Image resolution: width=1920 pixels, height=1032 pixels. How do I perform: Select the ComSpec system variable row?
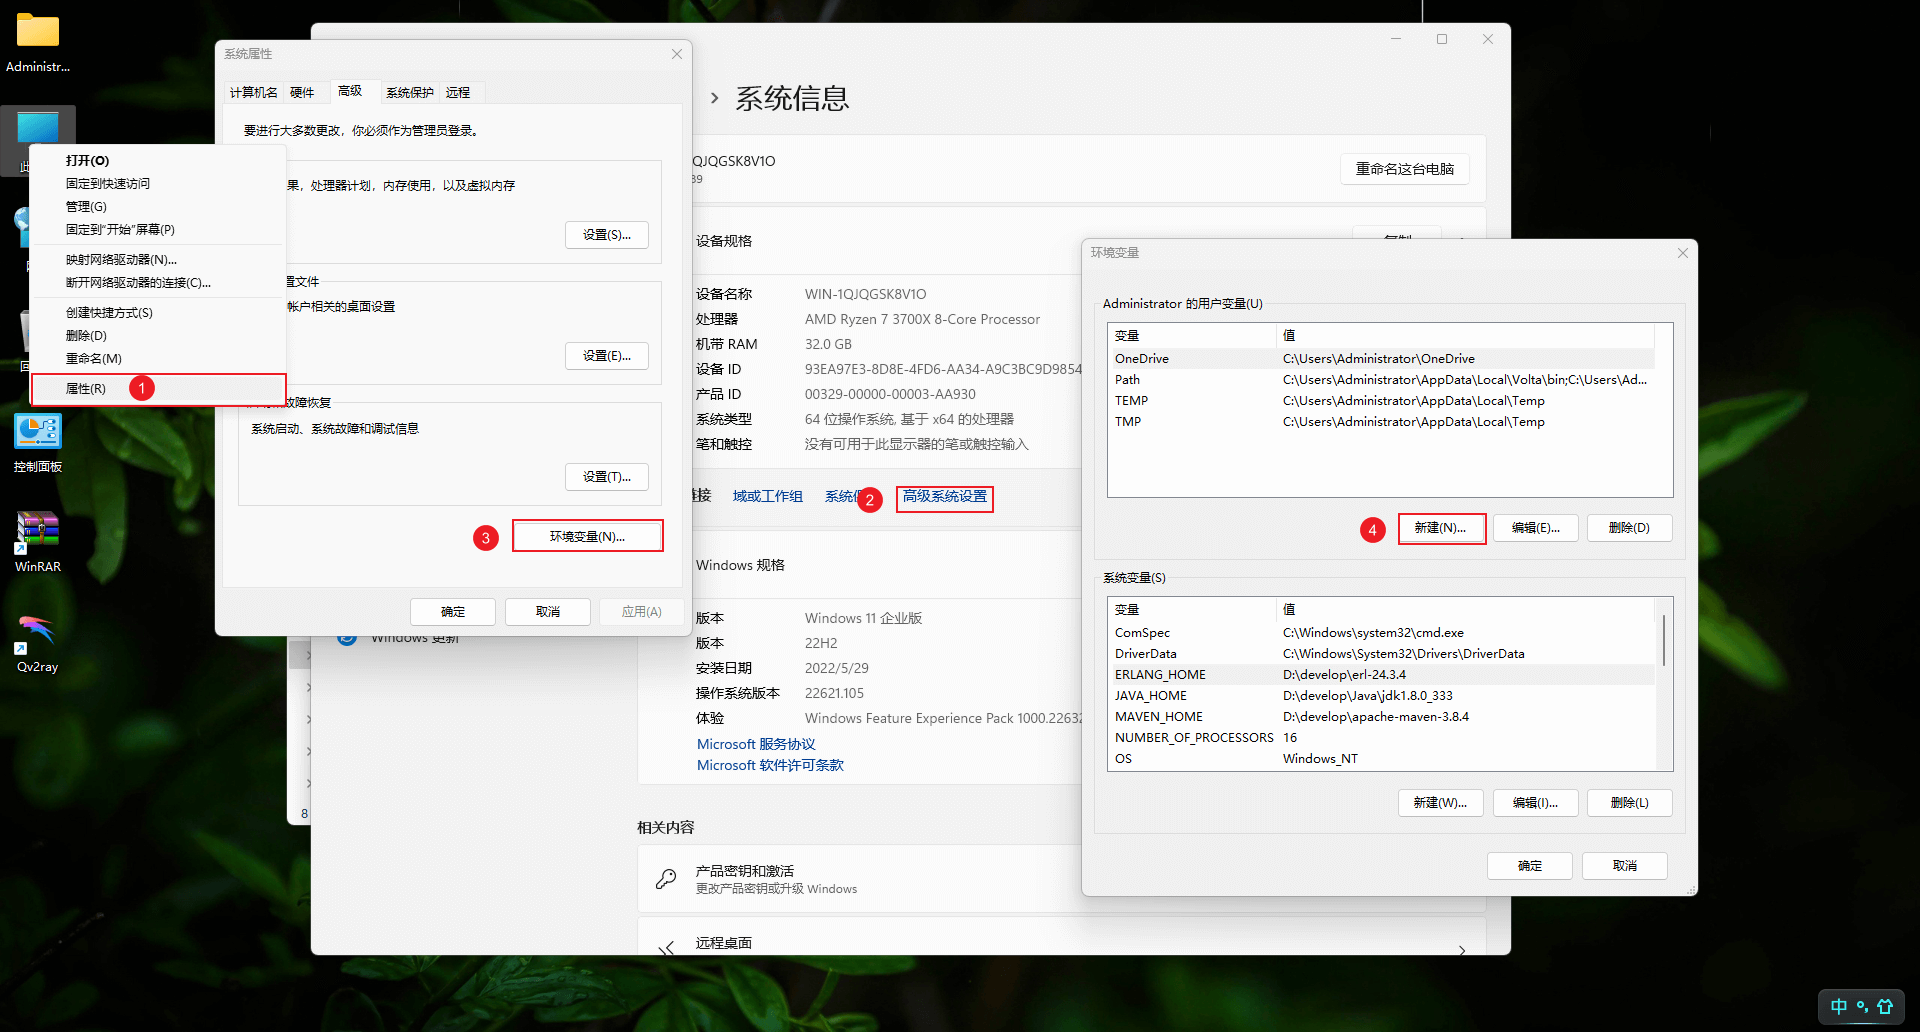click(1381, 633)
